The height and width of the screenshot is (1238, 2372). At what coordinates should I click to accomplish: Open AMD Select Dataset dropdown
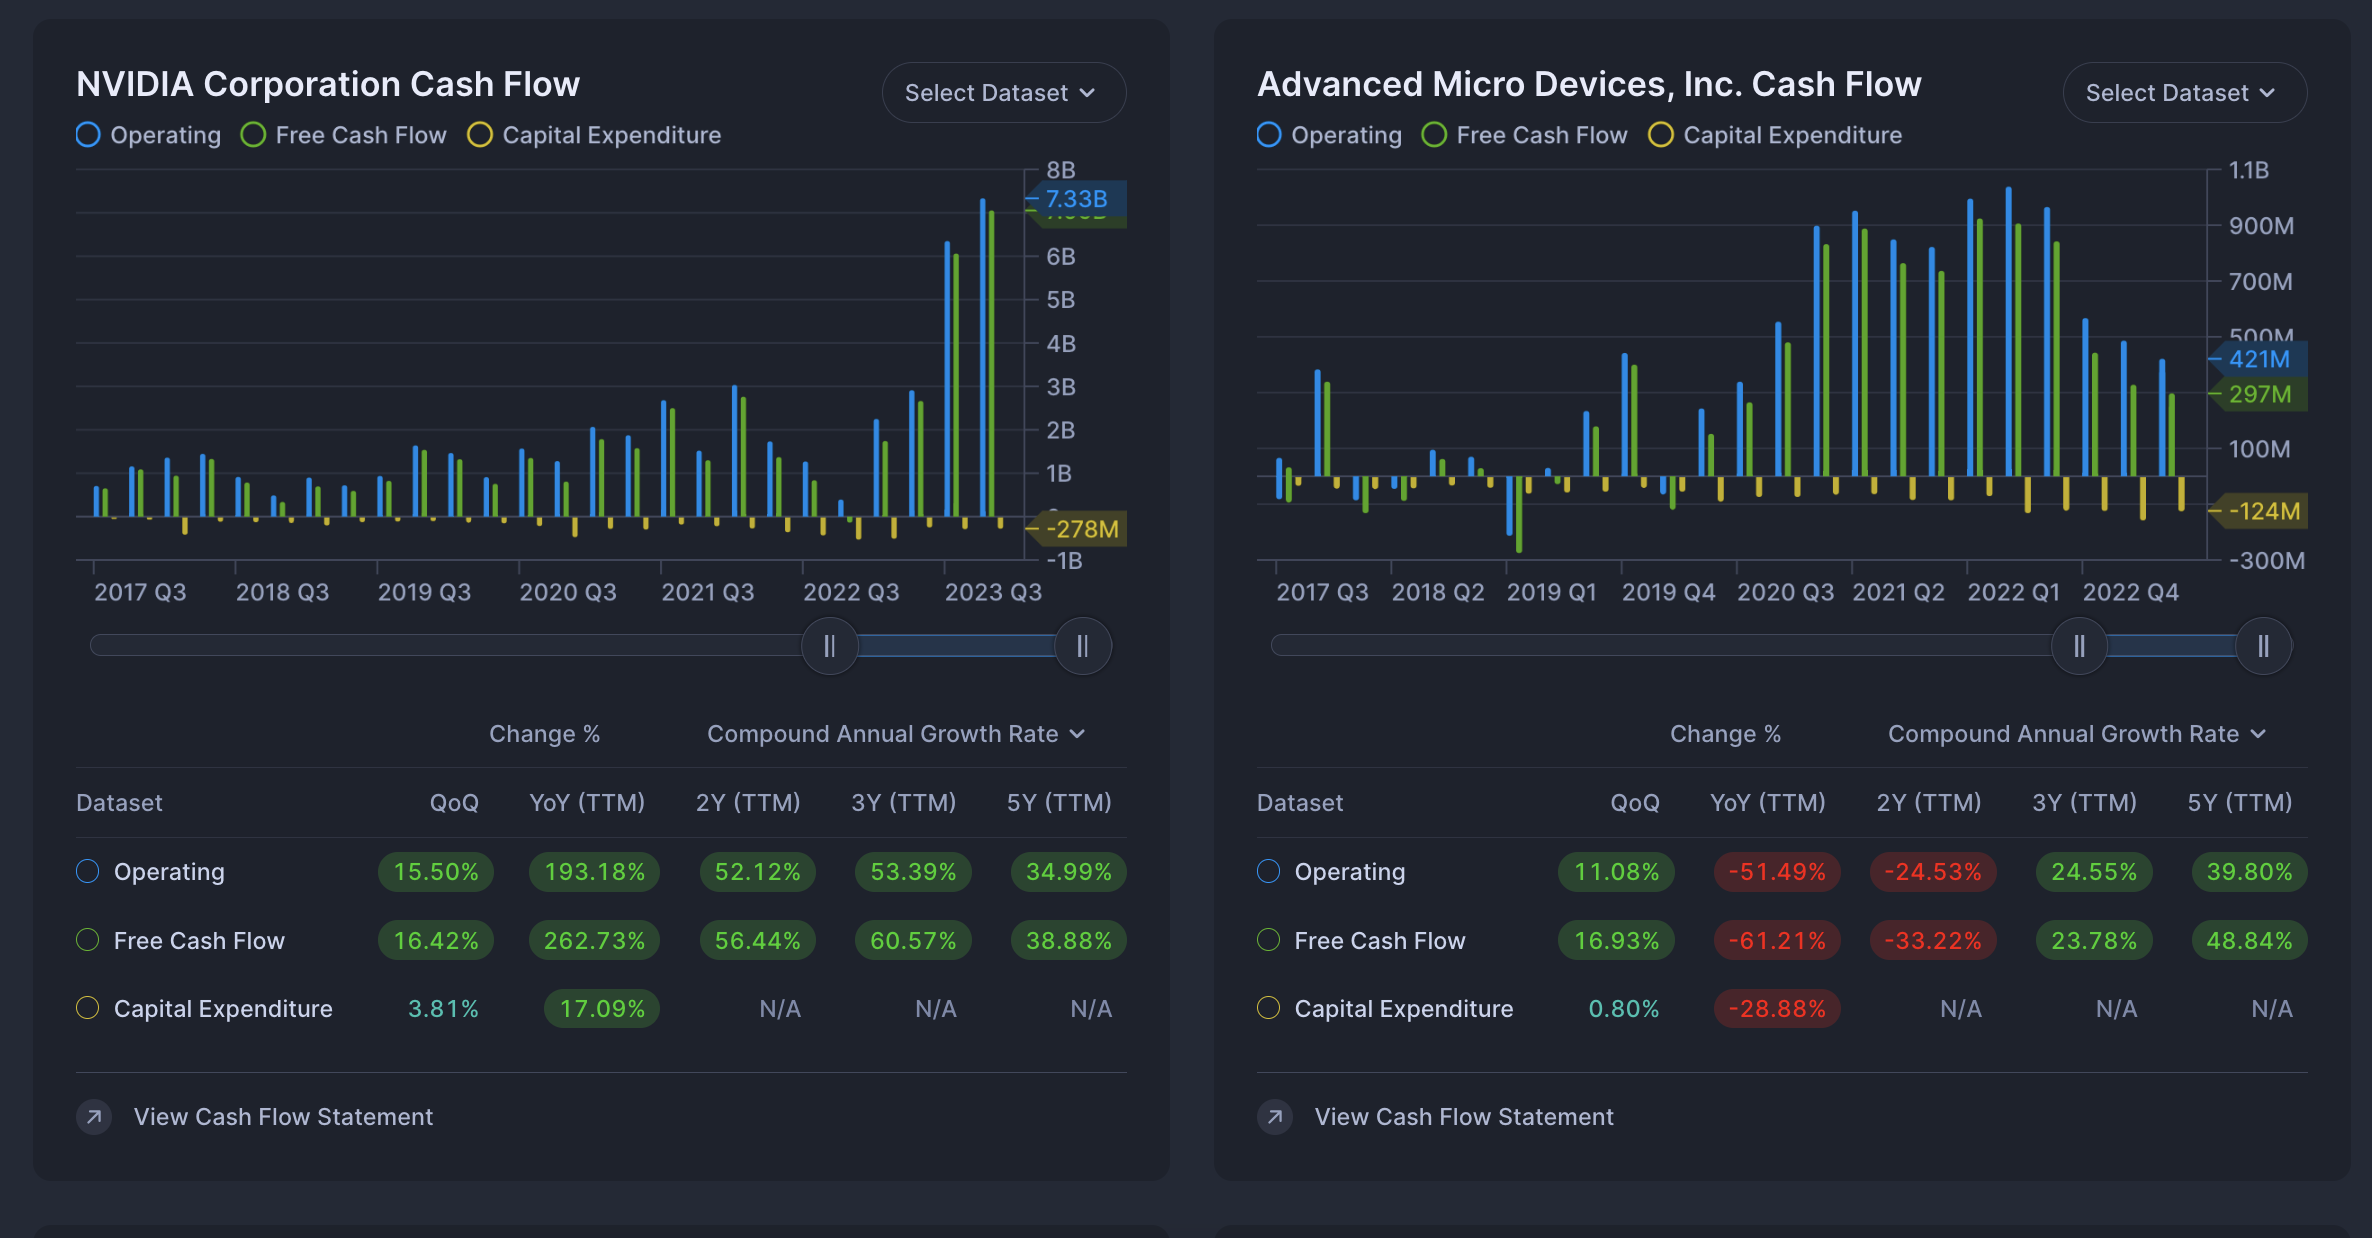(2184, 93)
